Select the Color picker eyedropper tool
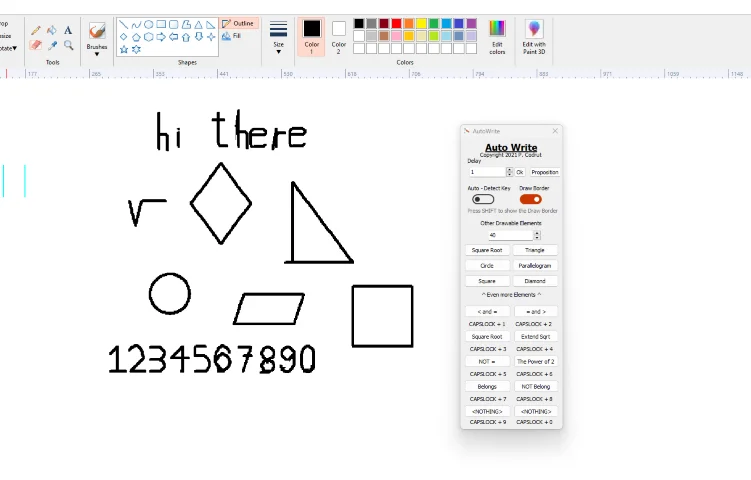The width and height of the screenshot is (751, 480). click(52, 45)
